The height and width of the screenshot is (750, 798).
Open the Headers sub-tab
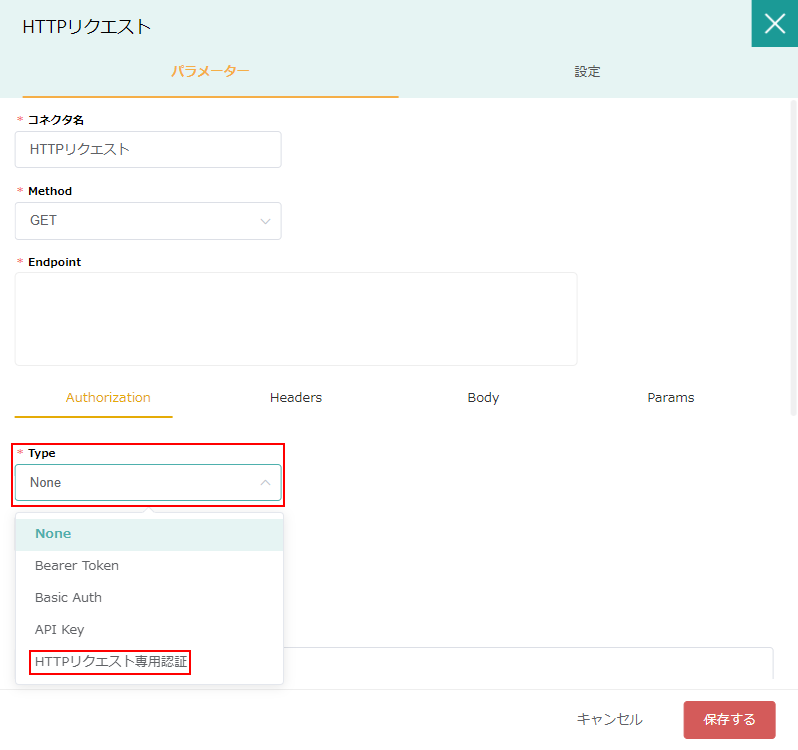pos(296,398)
